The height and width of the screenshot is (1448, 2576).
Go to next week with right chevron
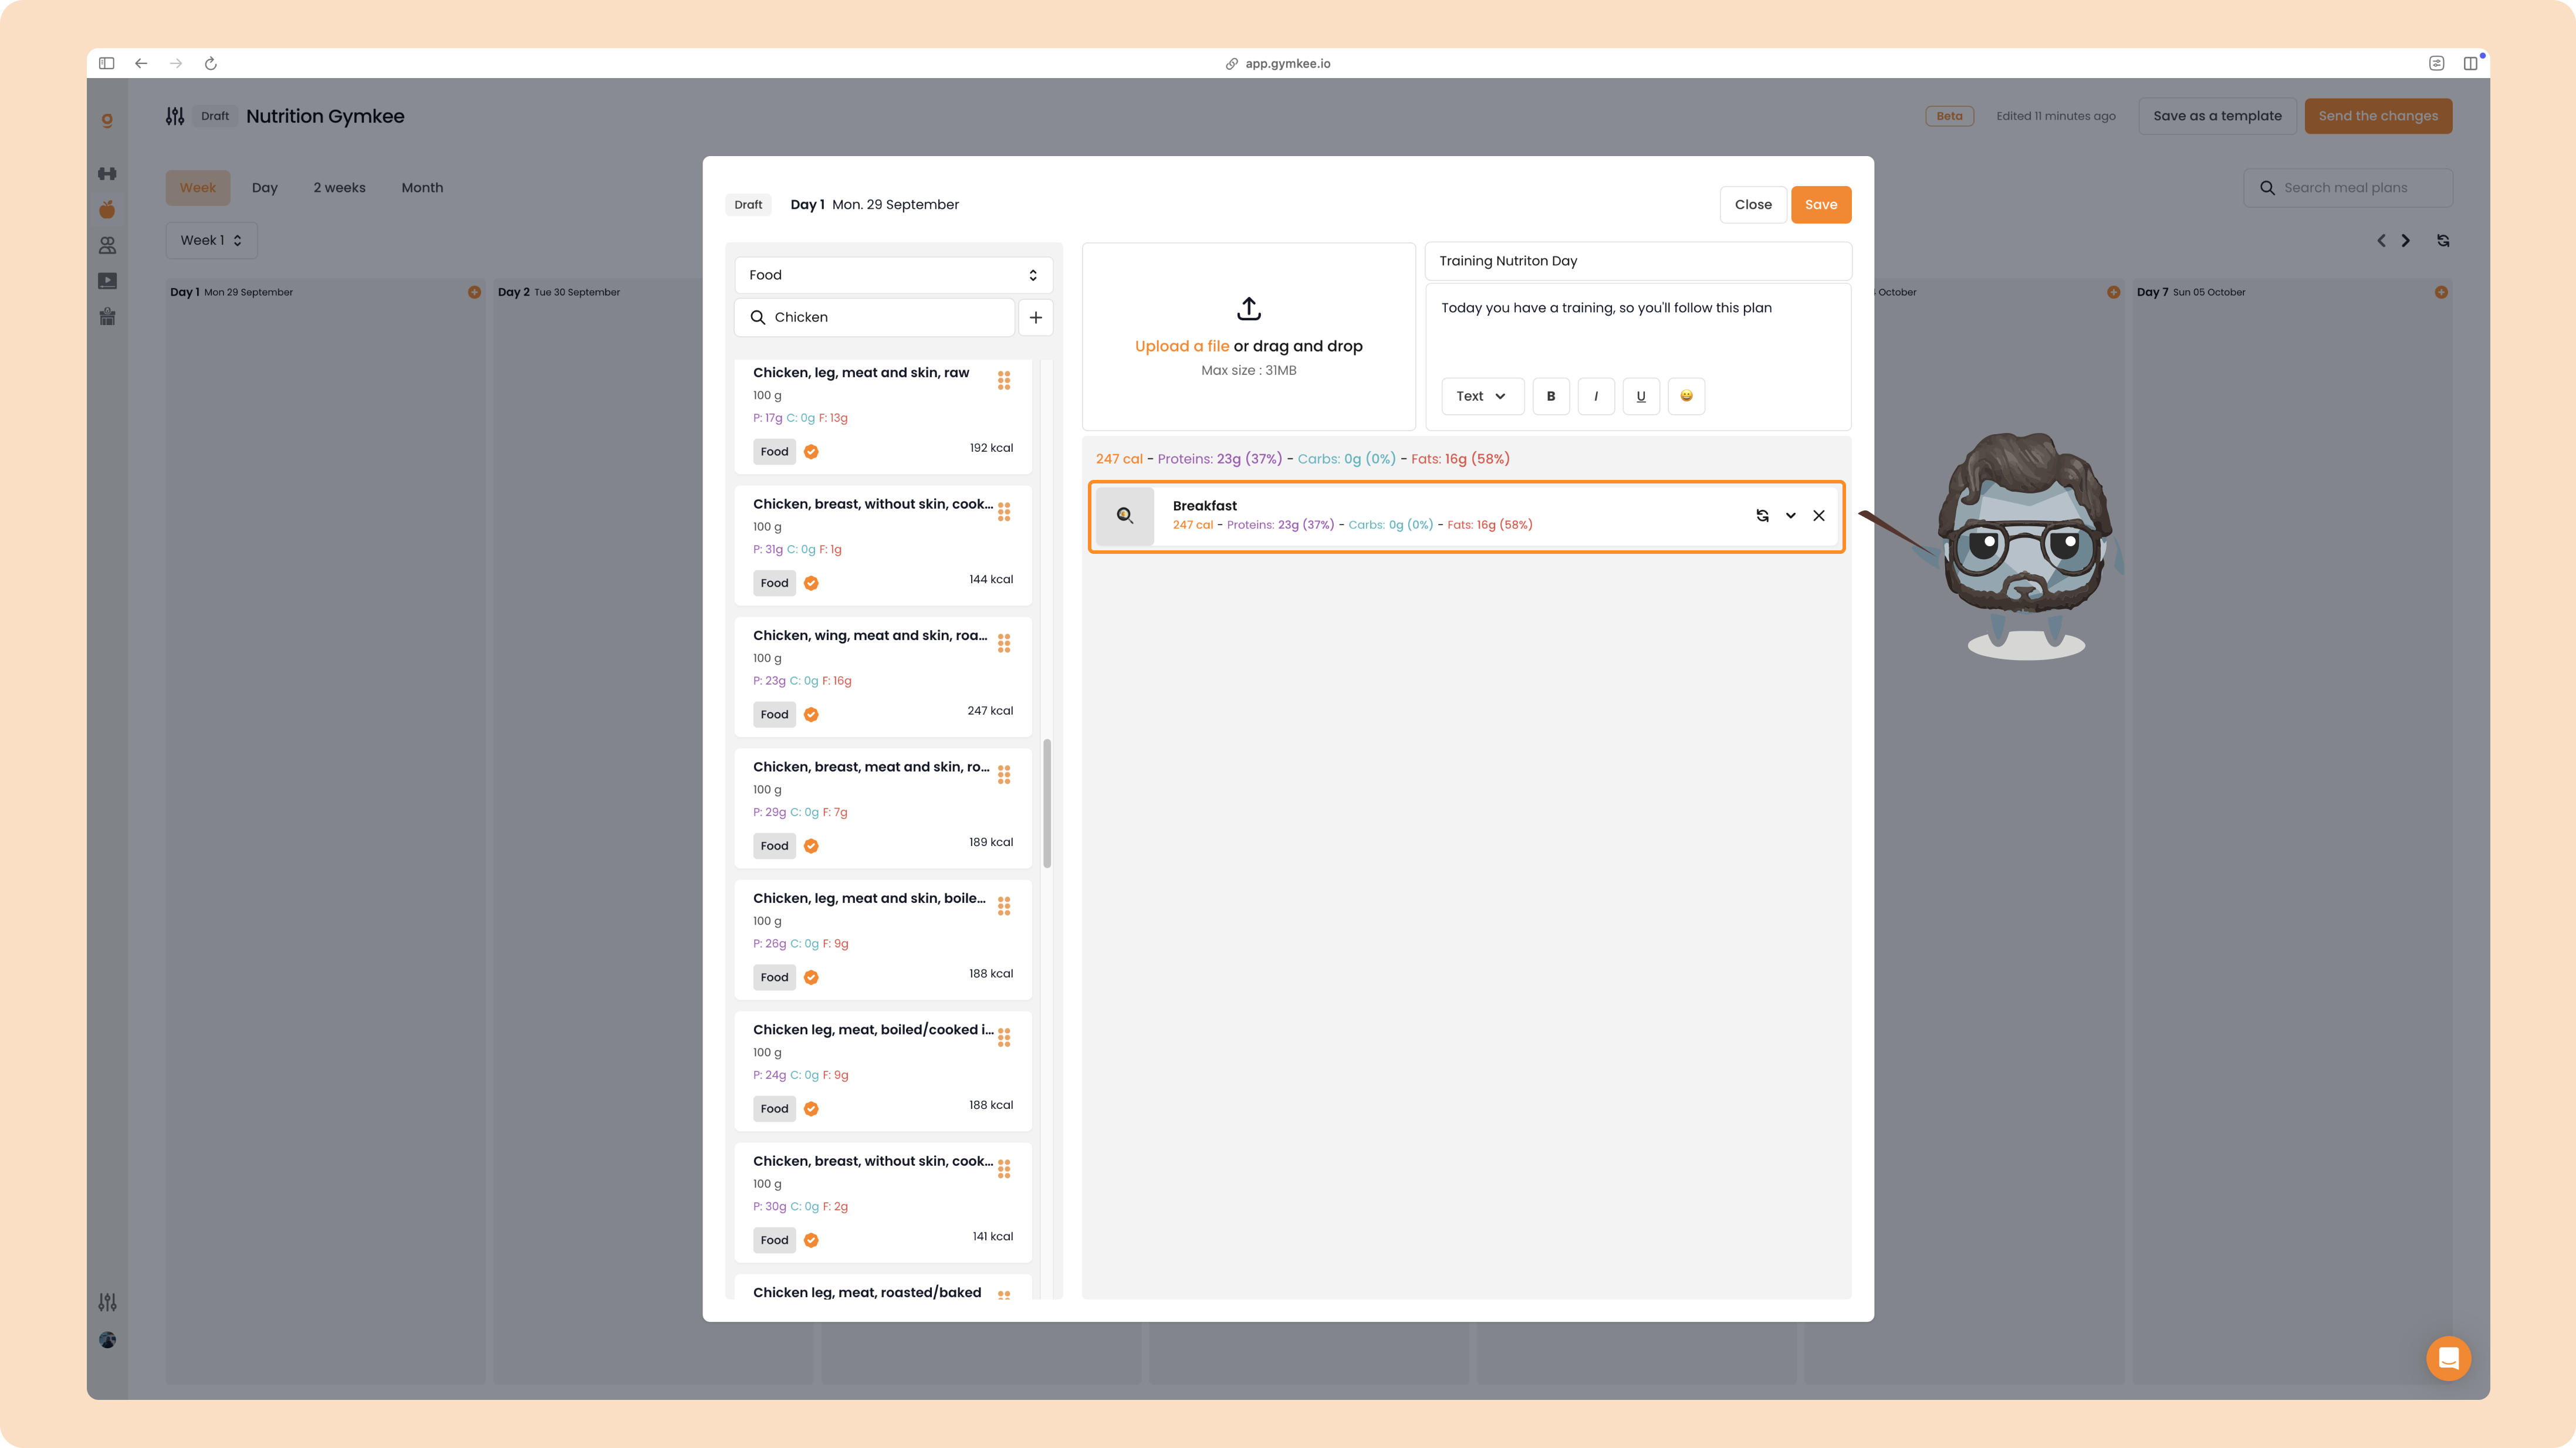[x=2406, y=241]
